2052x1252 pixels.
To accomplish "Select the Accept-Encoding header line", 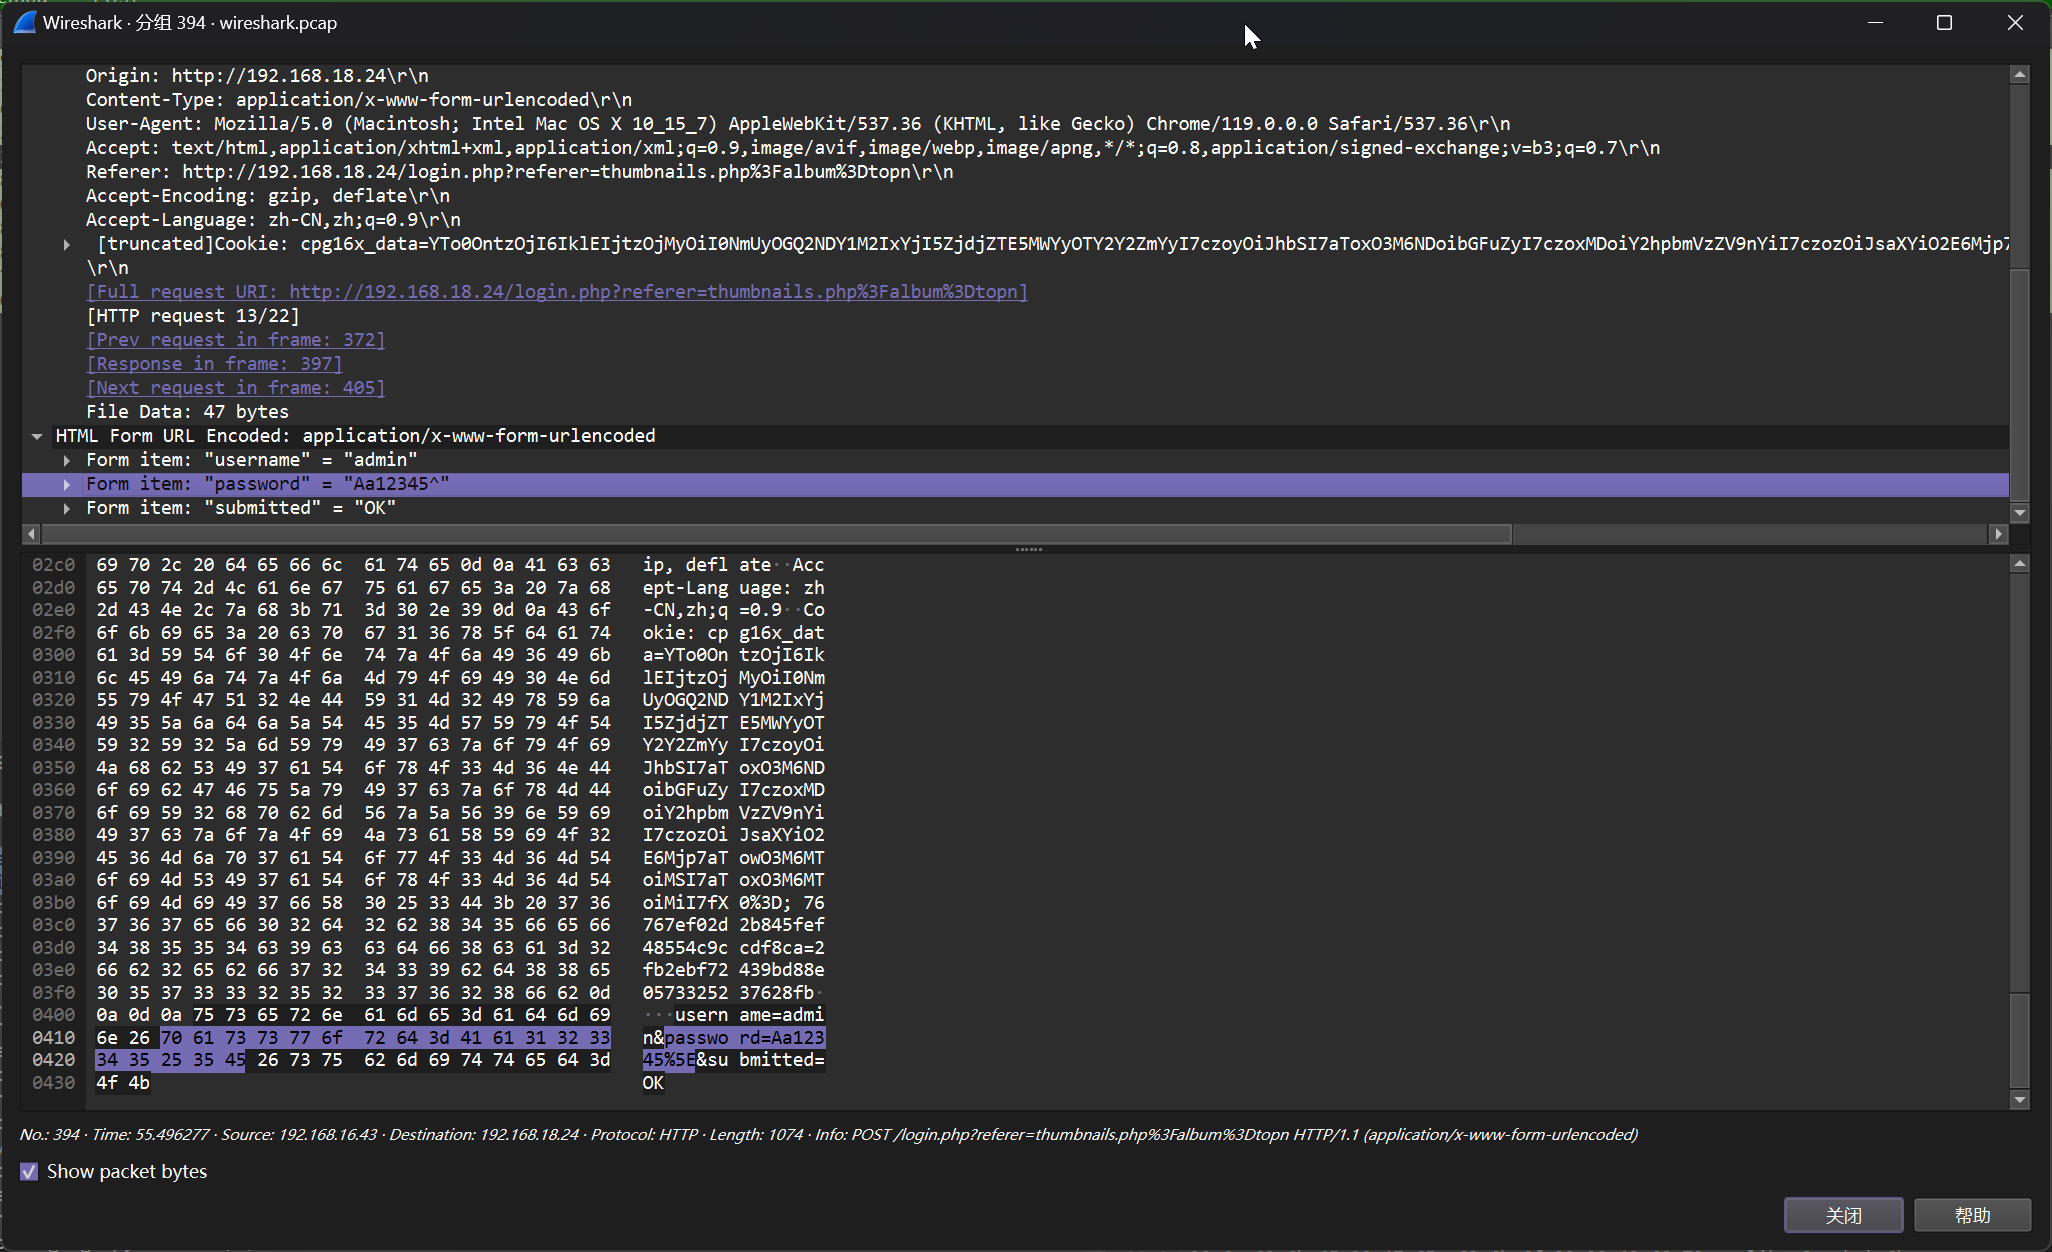I will (268, 196).
